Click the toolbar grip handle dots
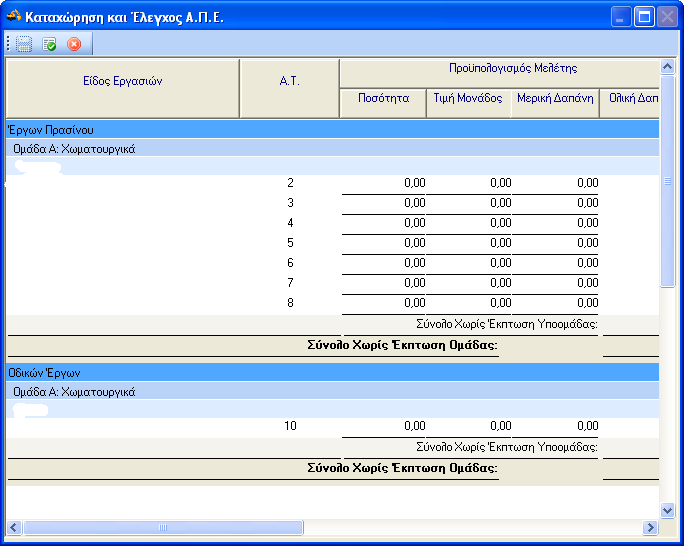The height and width of the screenshot is (546, 684). point(8,44)
